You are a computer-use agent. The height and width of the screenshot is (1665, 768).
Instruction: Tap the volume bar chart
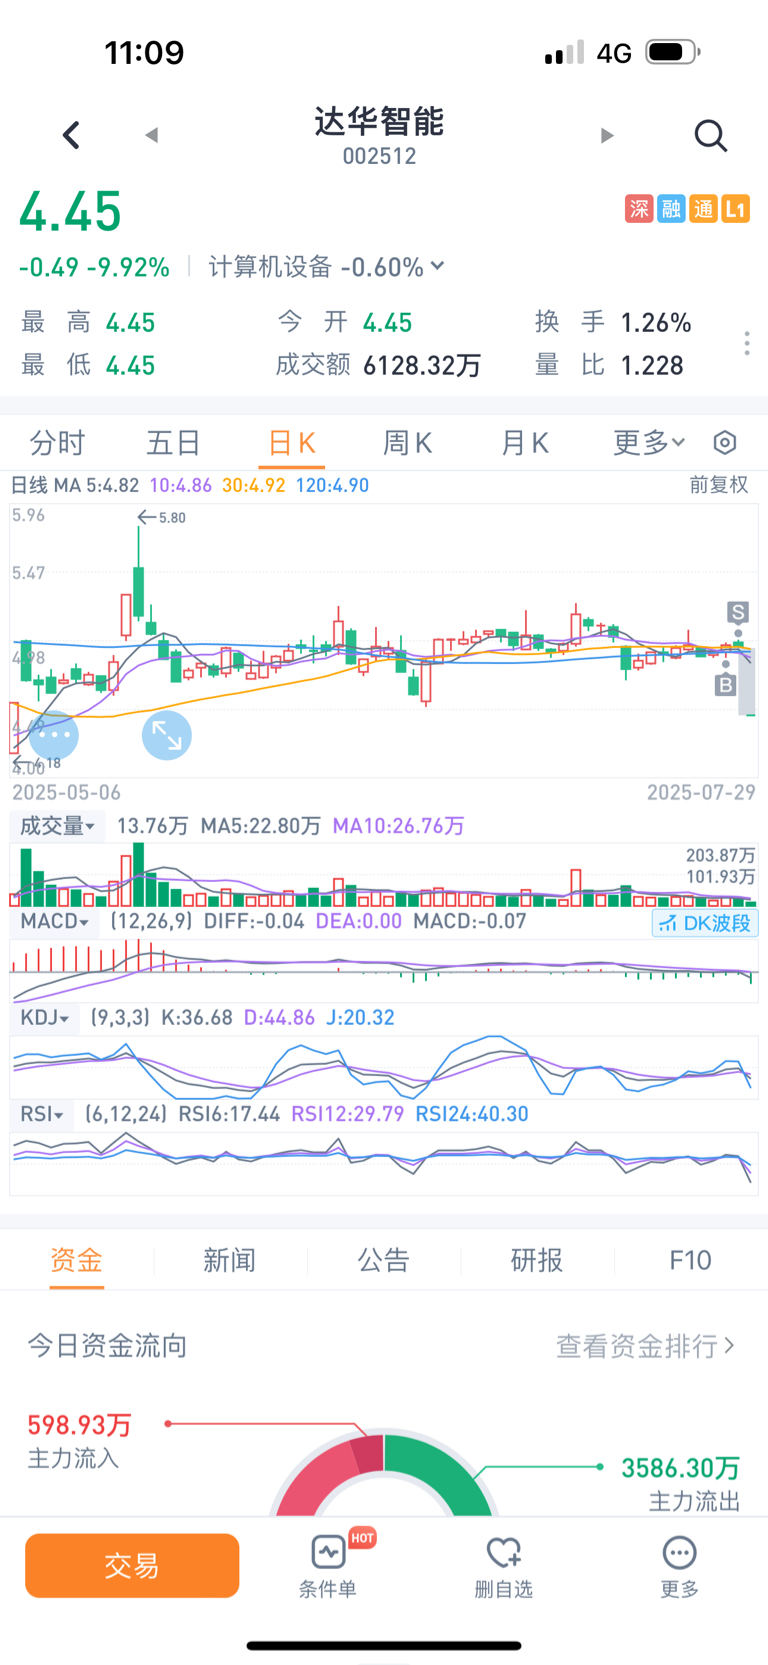[x=384, y=874]
